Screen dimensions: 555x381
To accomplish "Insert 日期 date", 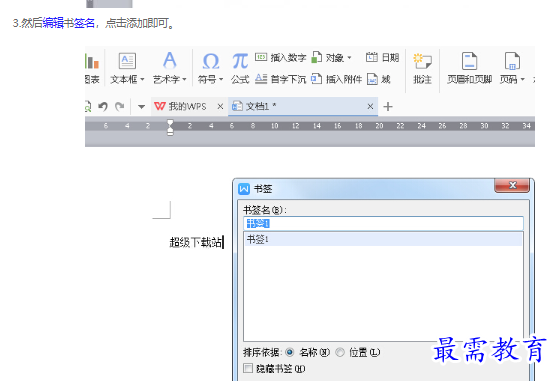I will [382, 57].
